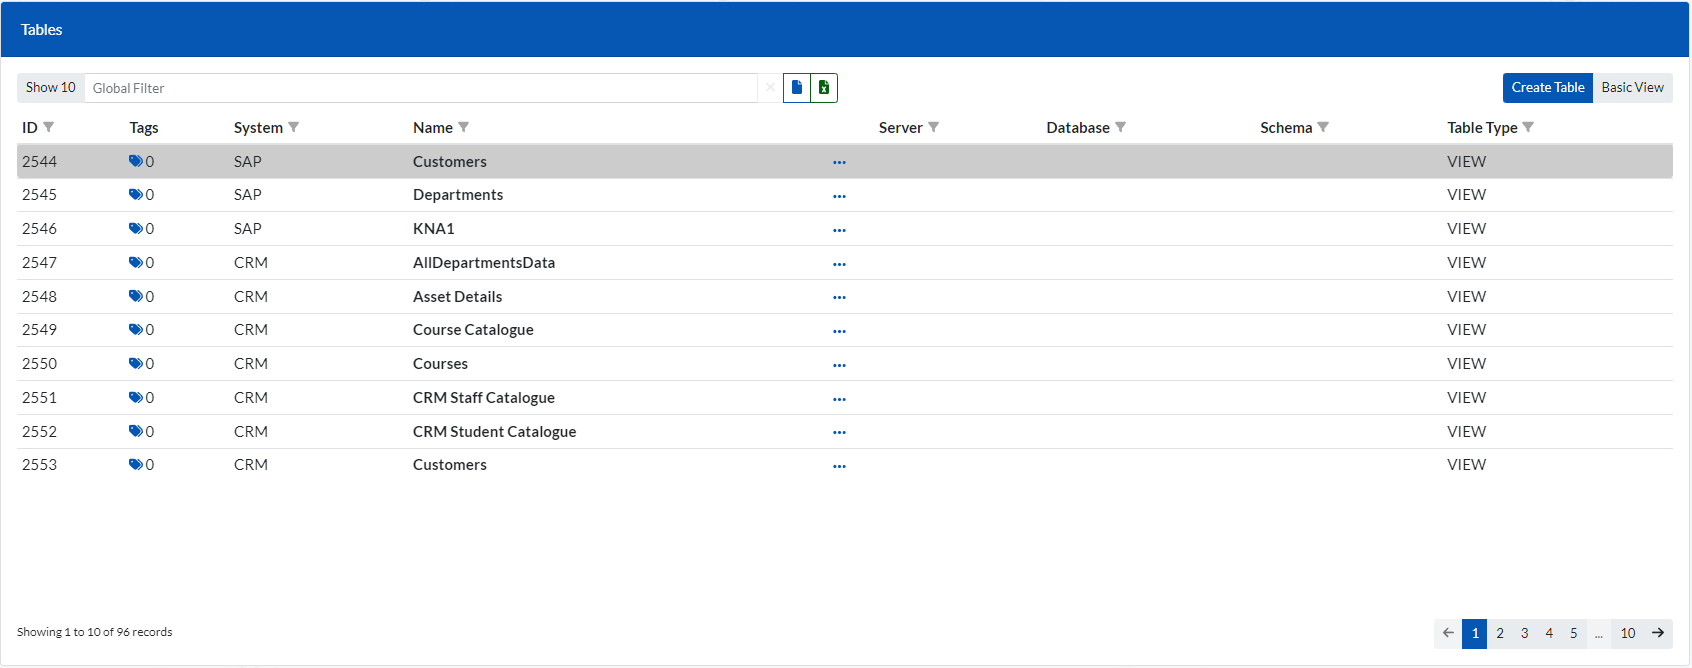
Task: Open the Show 10 page size selector
Action: [x=51, y=88]
